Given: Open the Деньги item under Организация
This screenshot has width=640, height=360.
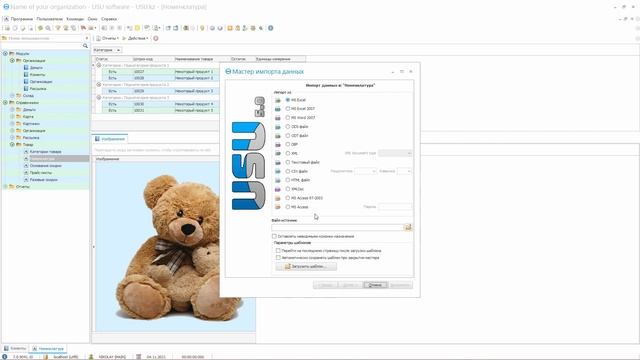Looking at the screenshot, I should [x=36, y=68].
